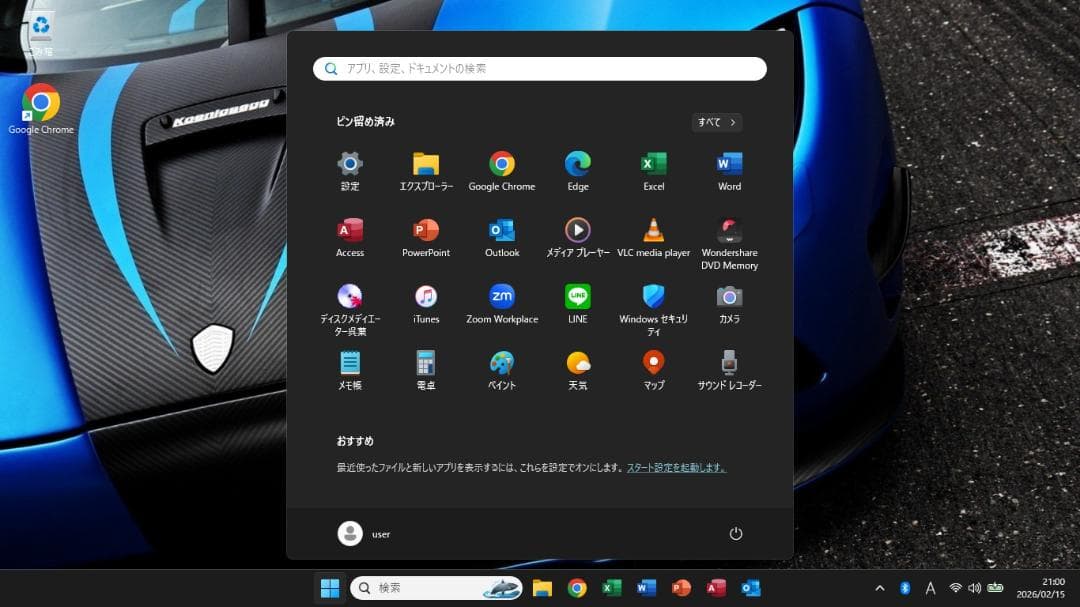The image size is (1080, 607).
Task: Open the power options button
Action: point(736,533)
